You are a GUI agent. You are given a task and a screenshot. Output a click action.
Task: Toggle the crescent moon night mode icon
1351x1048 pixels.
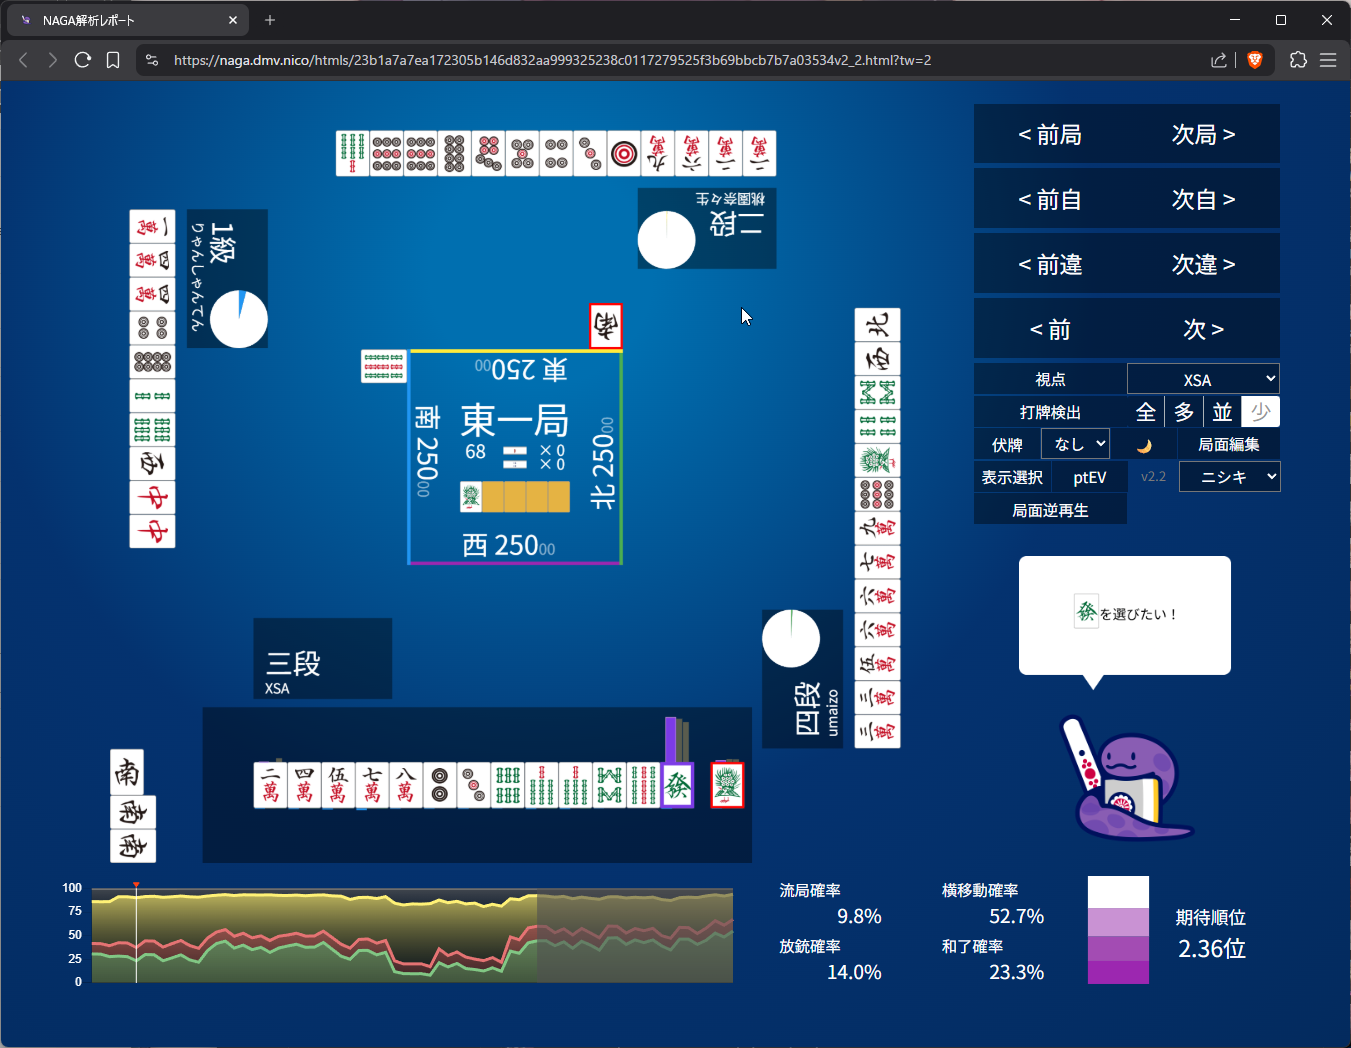pos(1145,445)
